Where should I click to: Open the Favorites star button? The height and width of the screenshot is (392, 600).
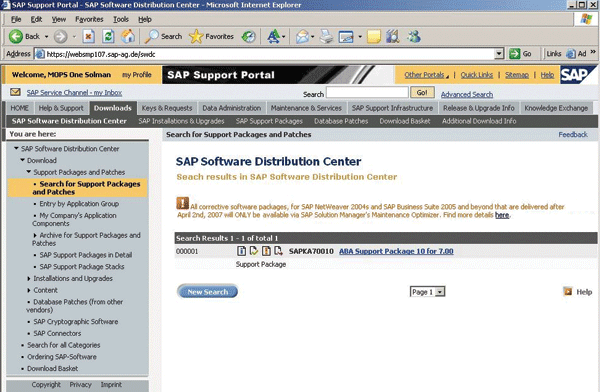pyautogui.click(x=211, y=37)
